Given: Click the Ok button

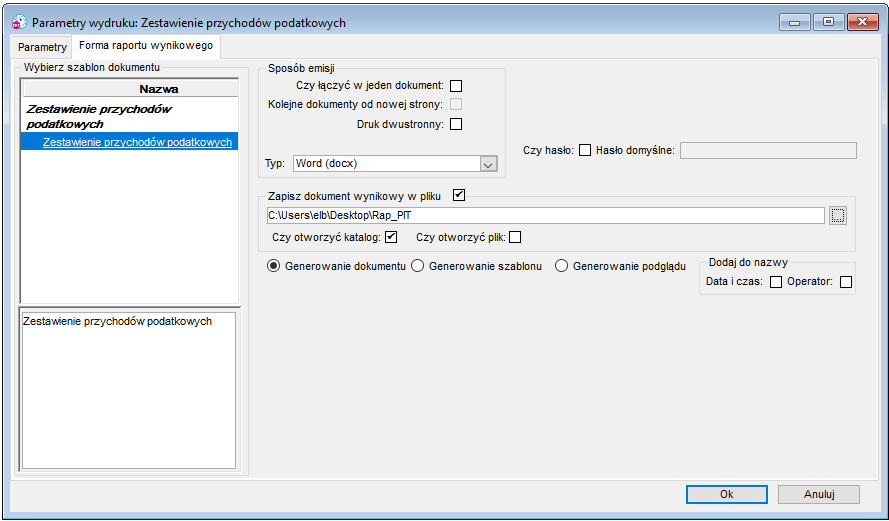Looking at the screenshot, I should click(x=727, y=494).
